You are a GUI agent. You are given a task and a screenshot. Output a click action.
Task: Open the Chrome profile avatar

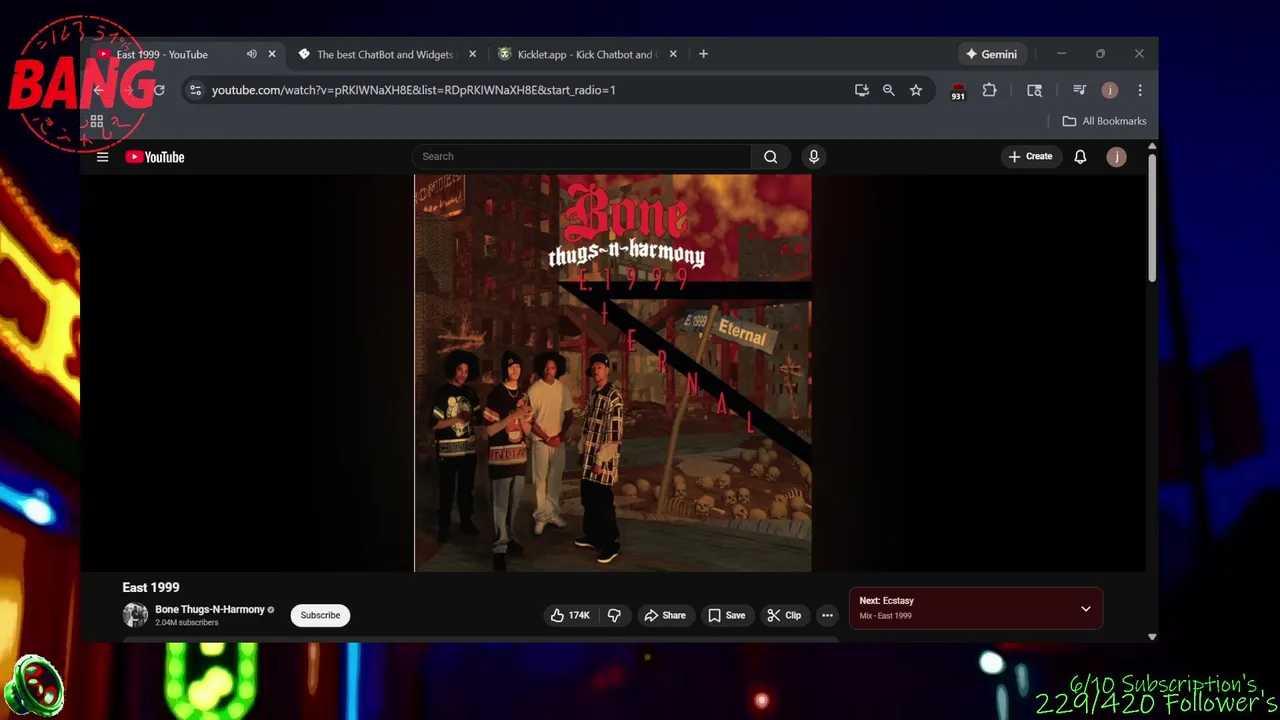tap(1109, 90)
